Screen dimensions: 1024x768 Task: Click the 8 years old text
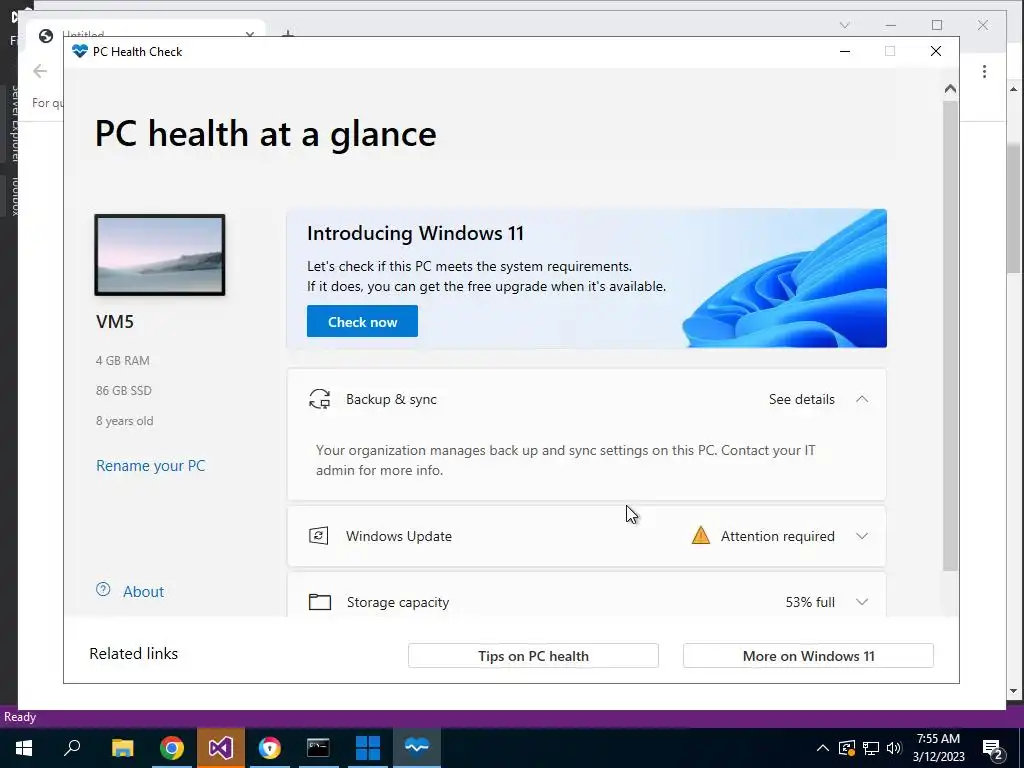pyautogui.click(x=125, y=421)
